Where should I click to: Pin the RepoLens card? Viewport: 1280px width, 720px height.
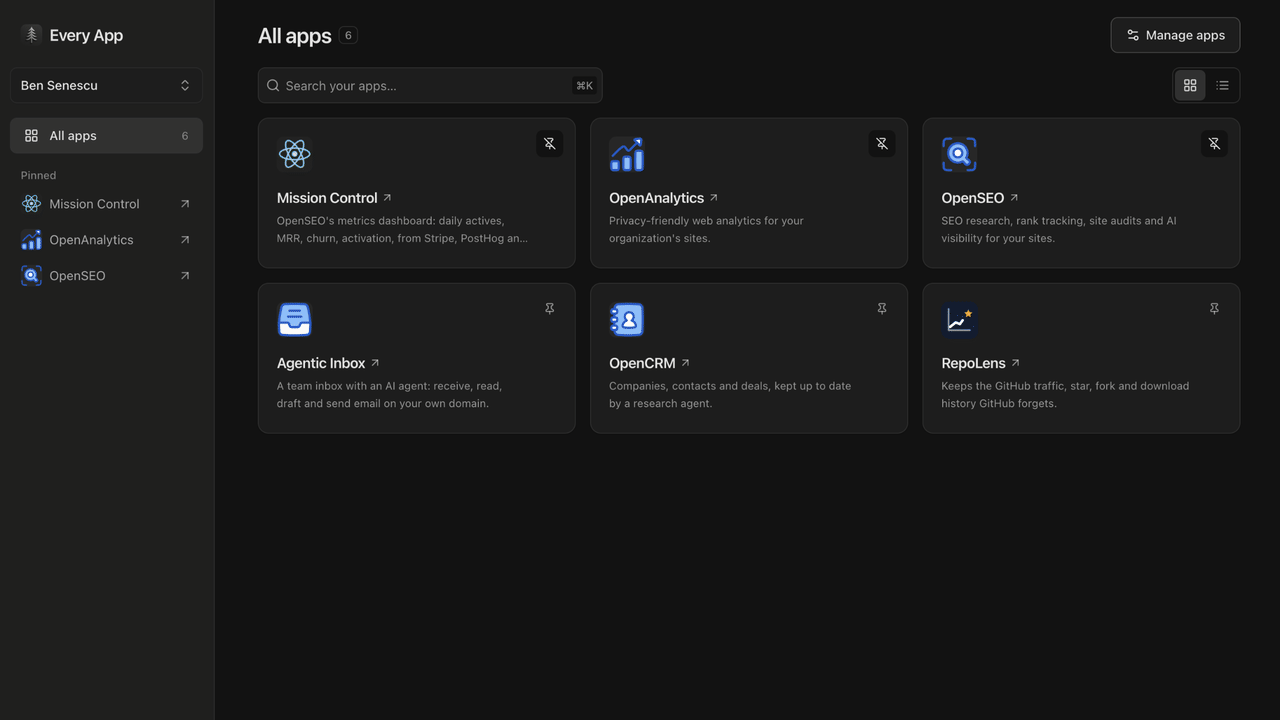click(1213, 309)
